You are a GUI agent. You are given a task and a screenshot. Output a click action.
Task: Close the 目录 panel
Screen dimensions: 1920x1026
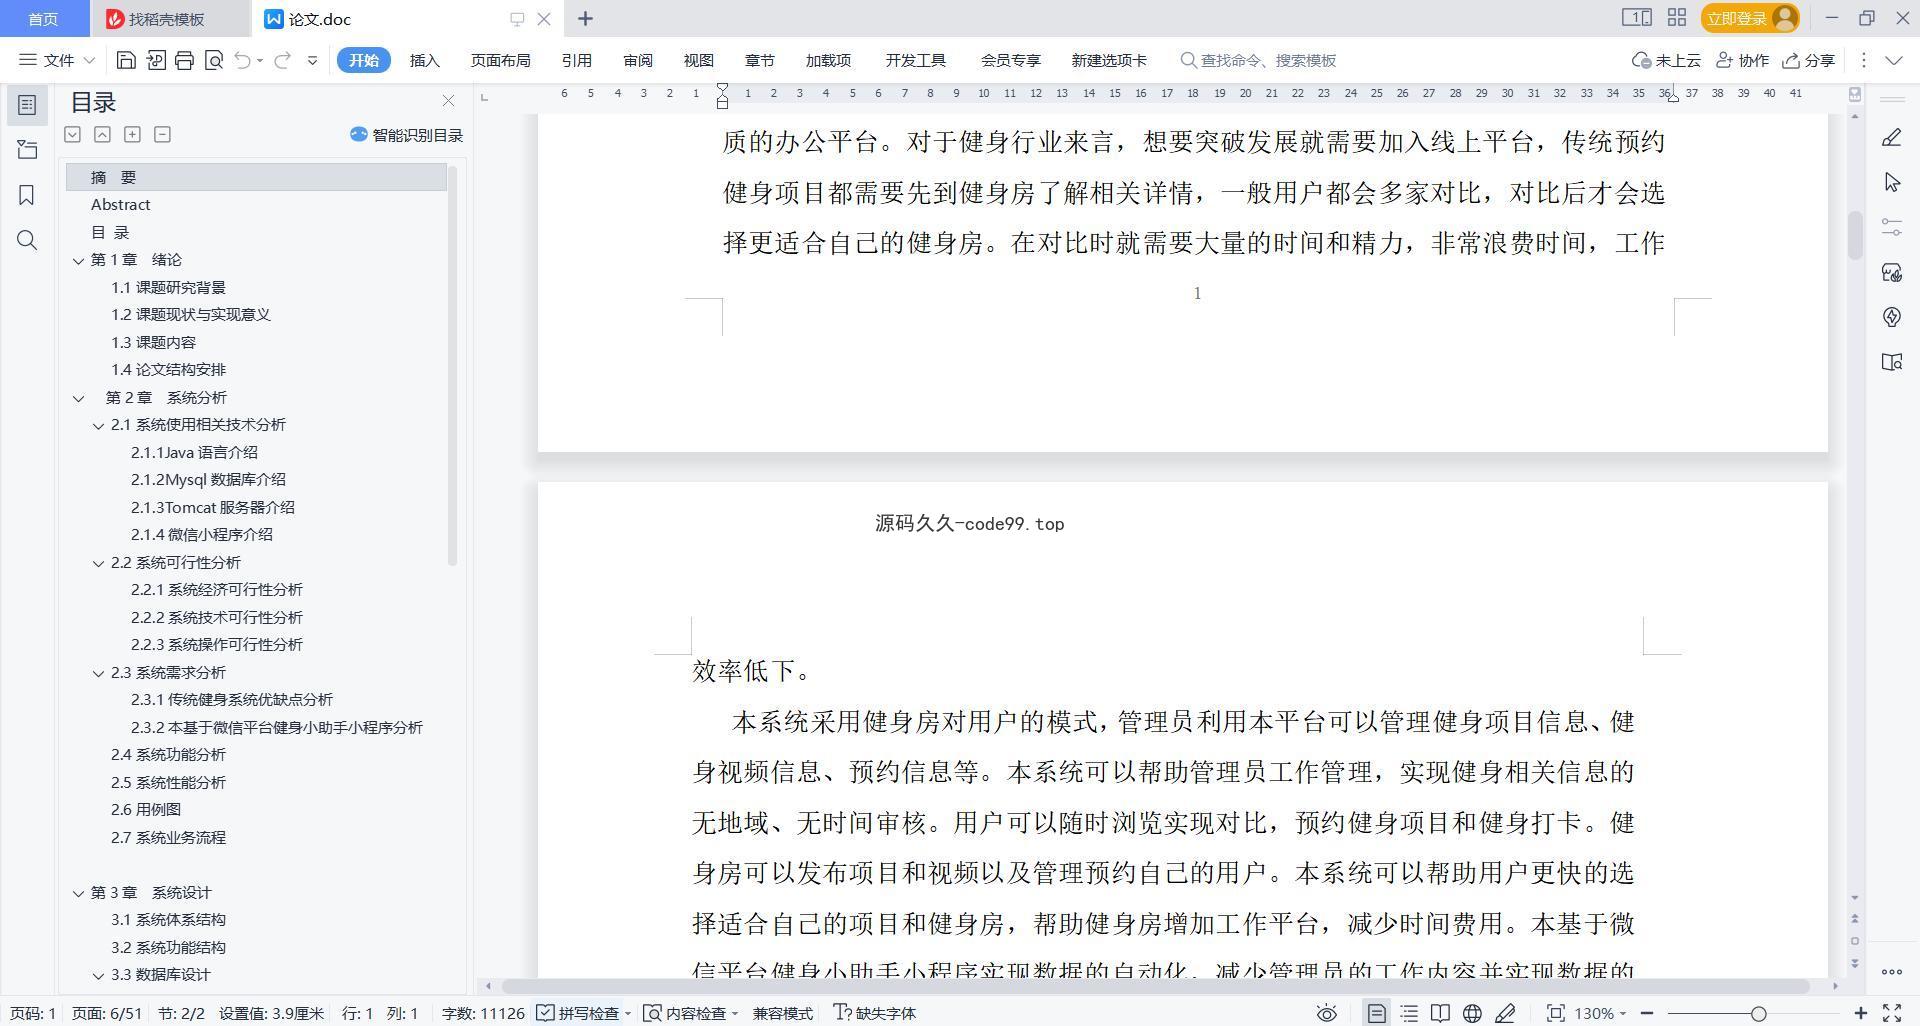click(448, 101)
